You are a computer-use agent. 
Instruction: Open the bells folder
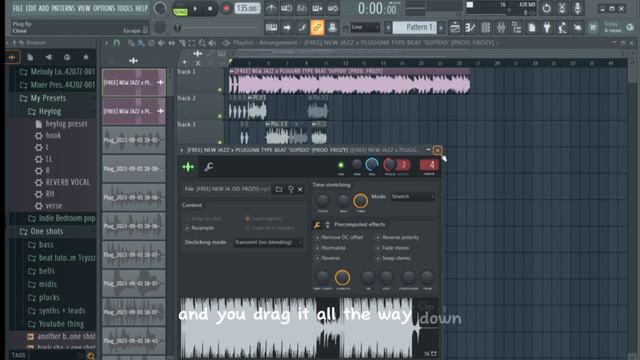coord(47,271)
